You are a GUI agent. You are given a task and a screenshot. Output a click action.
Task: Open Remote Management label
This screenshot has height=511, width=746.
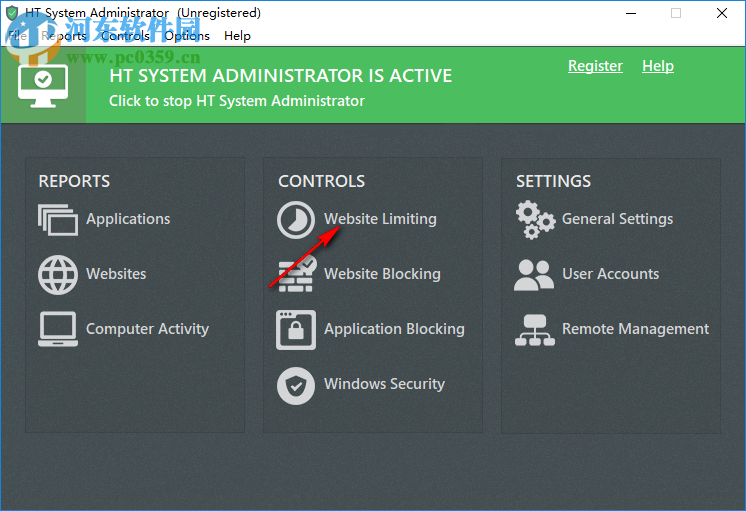(636, 329)
